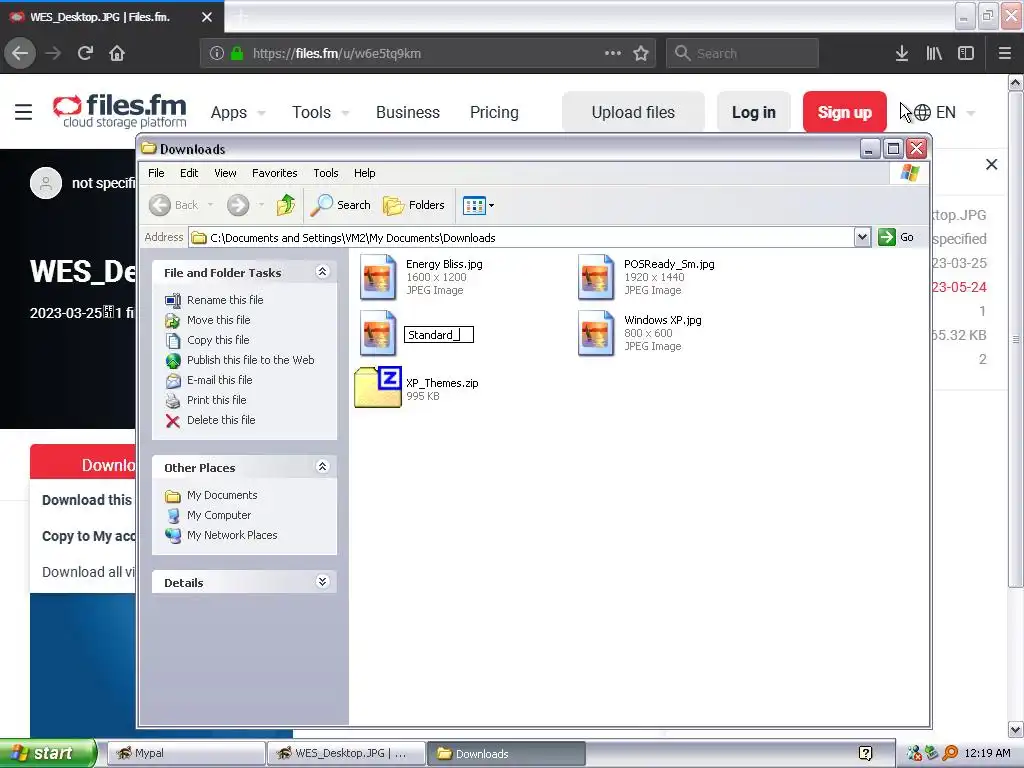Open My Documents in Other Places
Viewport: 1024px width, 768px height.
222,495
